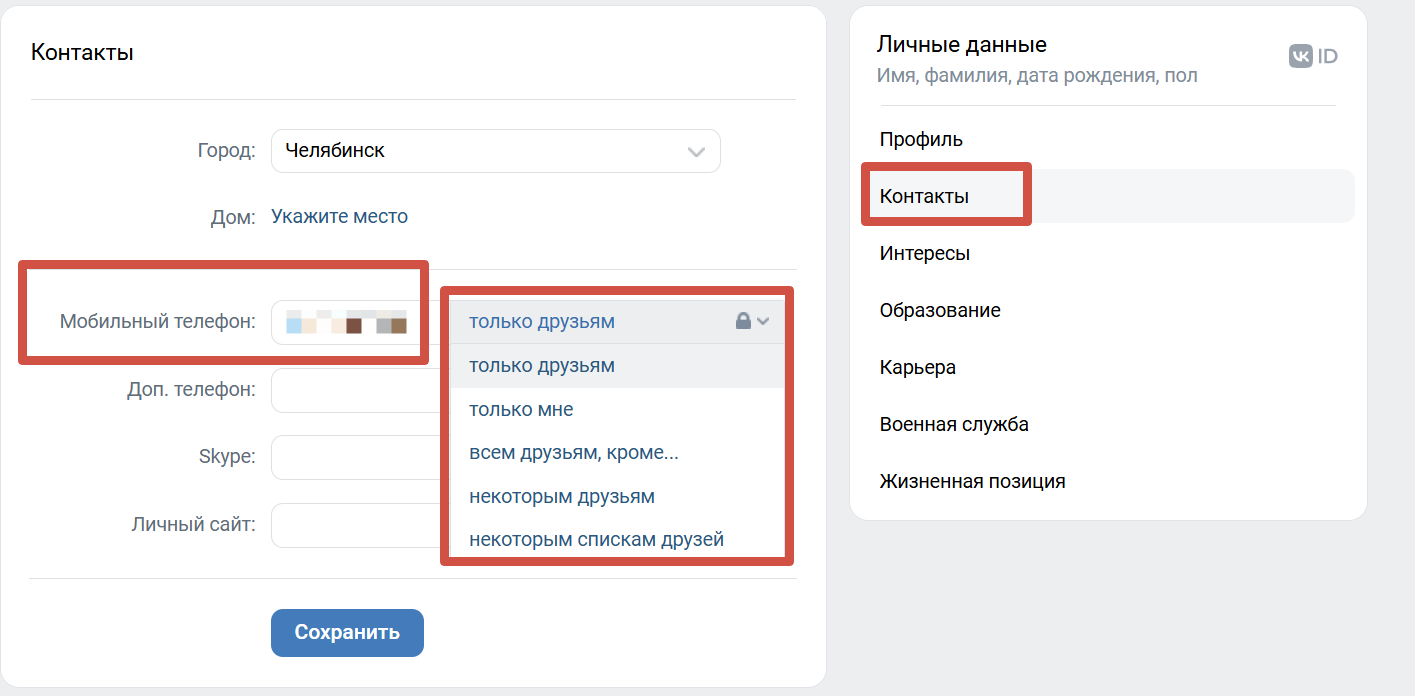Pick 'некоторым спискам друзей' option
The width and height of the screenshot is (1415, 696).
click(x=596, y=540)
